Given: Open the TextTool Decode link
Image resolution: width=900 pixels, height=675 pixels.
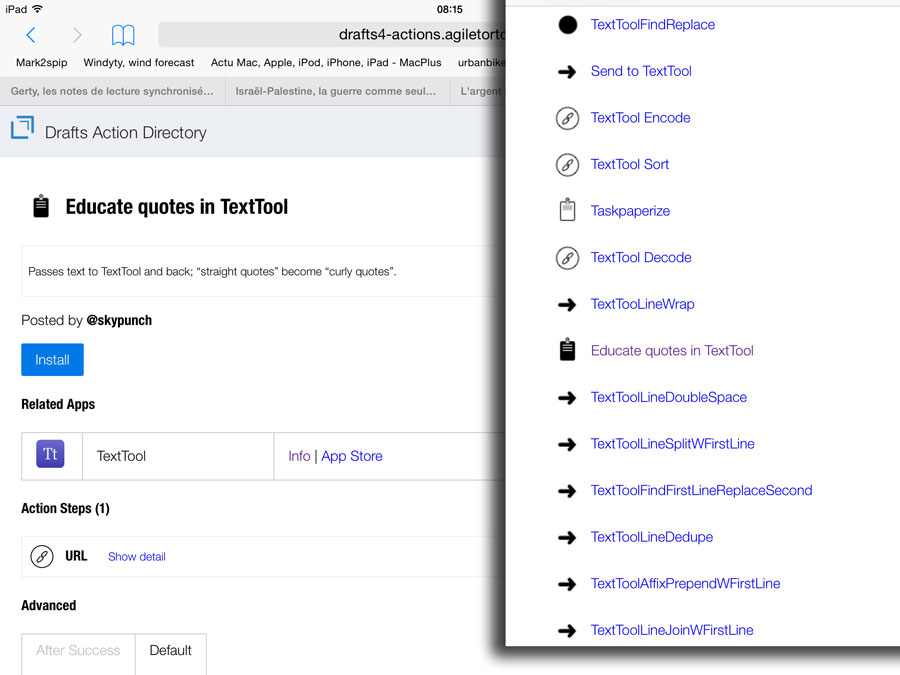Looking at the screenshot, I should [641, 258].
